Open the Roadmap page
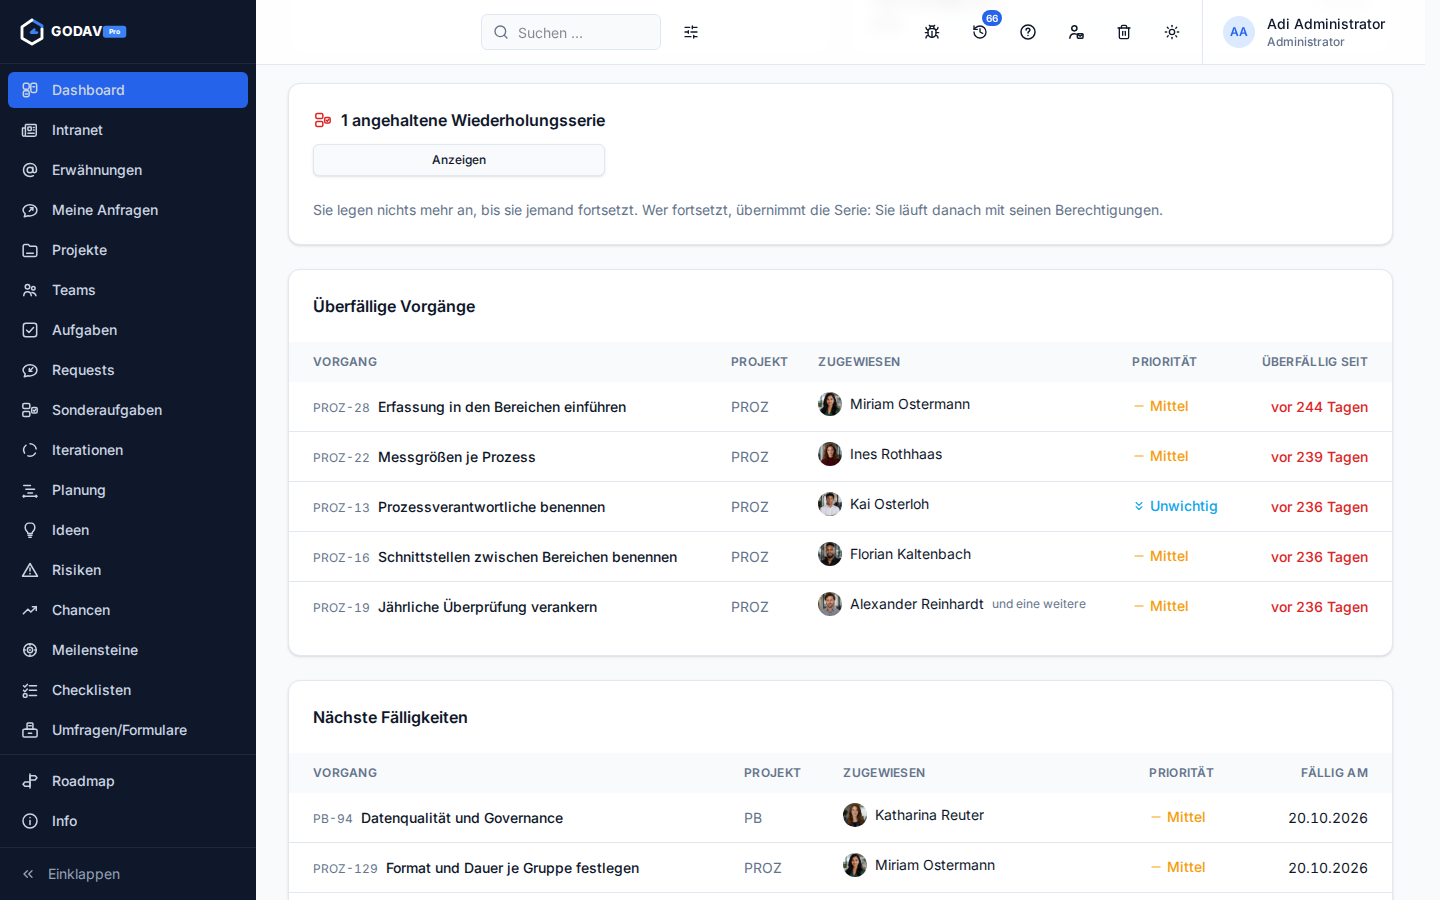1440x900 pixels. click(x=128, y=781)
